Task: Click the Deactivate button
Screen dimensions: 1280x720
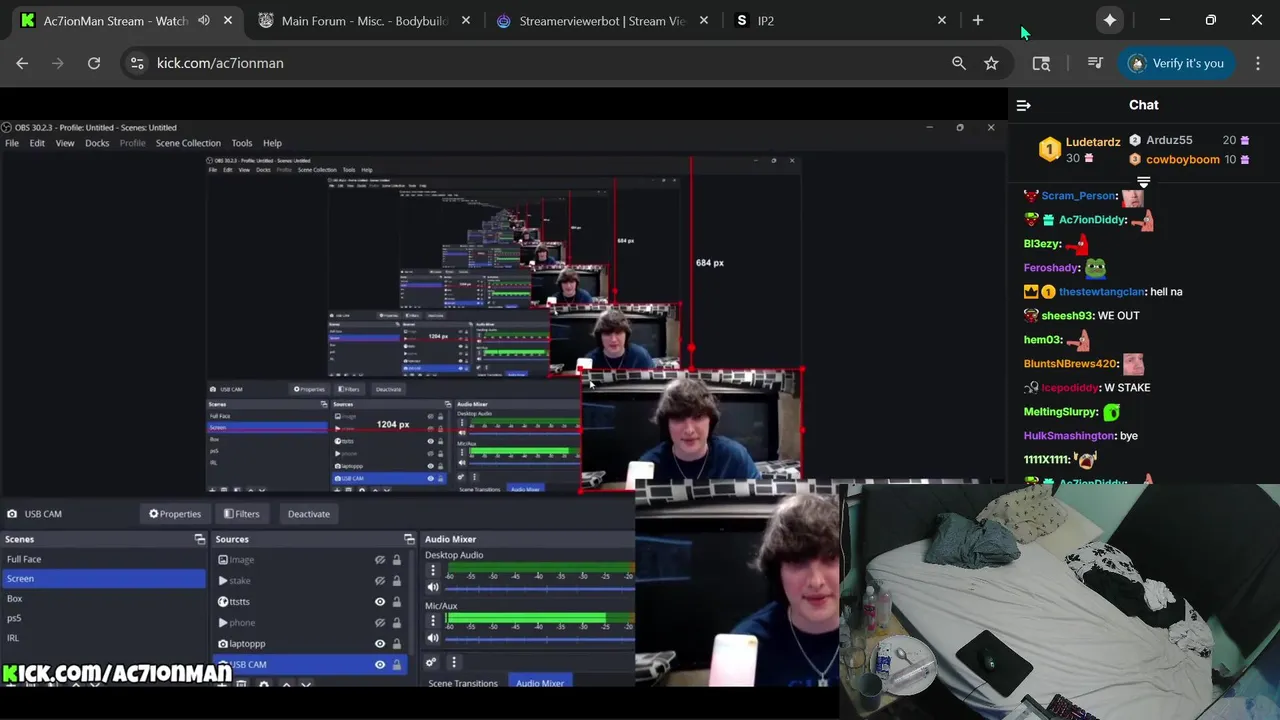Action: tap(309, 514)
